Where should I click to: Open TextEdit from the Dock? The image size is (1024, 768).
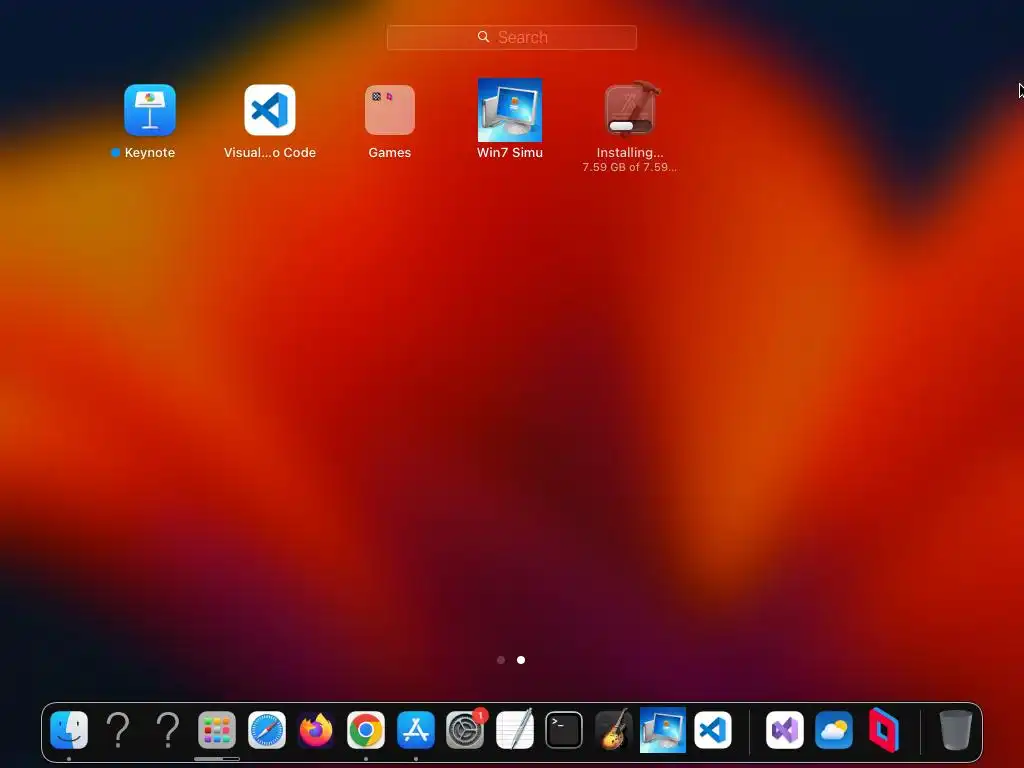click(515, 729)
